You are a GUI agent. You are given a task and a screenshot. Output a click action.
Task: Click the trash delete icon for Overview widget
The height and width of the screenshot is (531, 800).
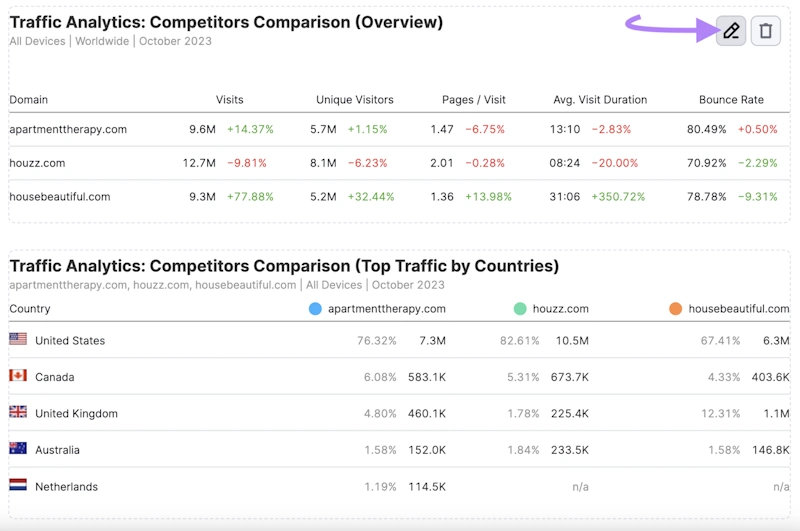(x=765, y=31)
